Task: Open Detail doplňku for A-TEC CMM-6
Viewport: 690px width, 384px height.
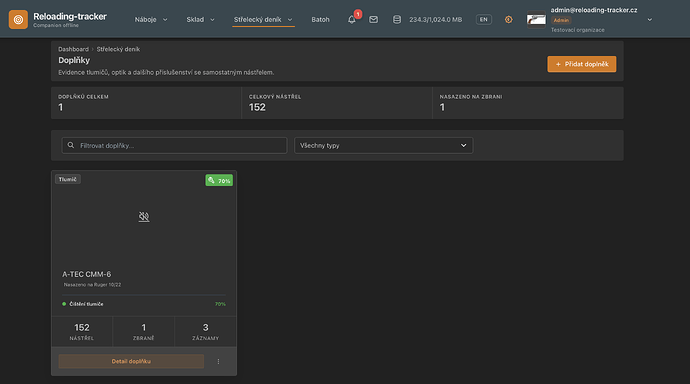Action: tap(131, 361)
